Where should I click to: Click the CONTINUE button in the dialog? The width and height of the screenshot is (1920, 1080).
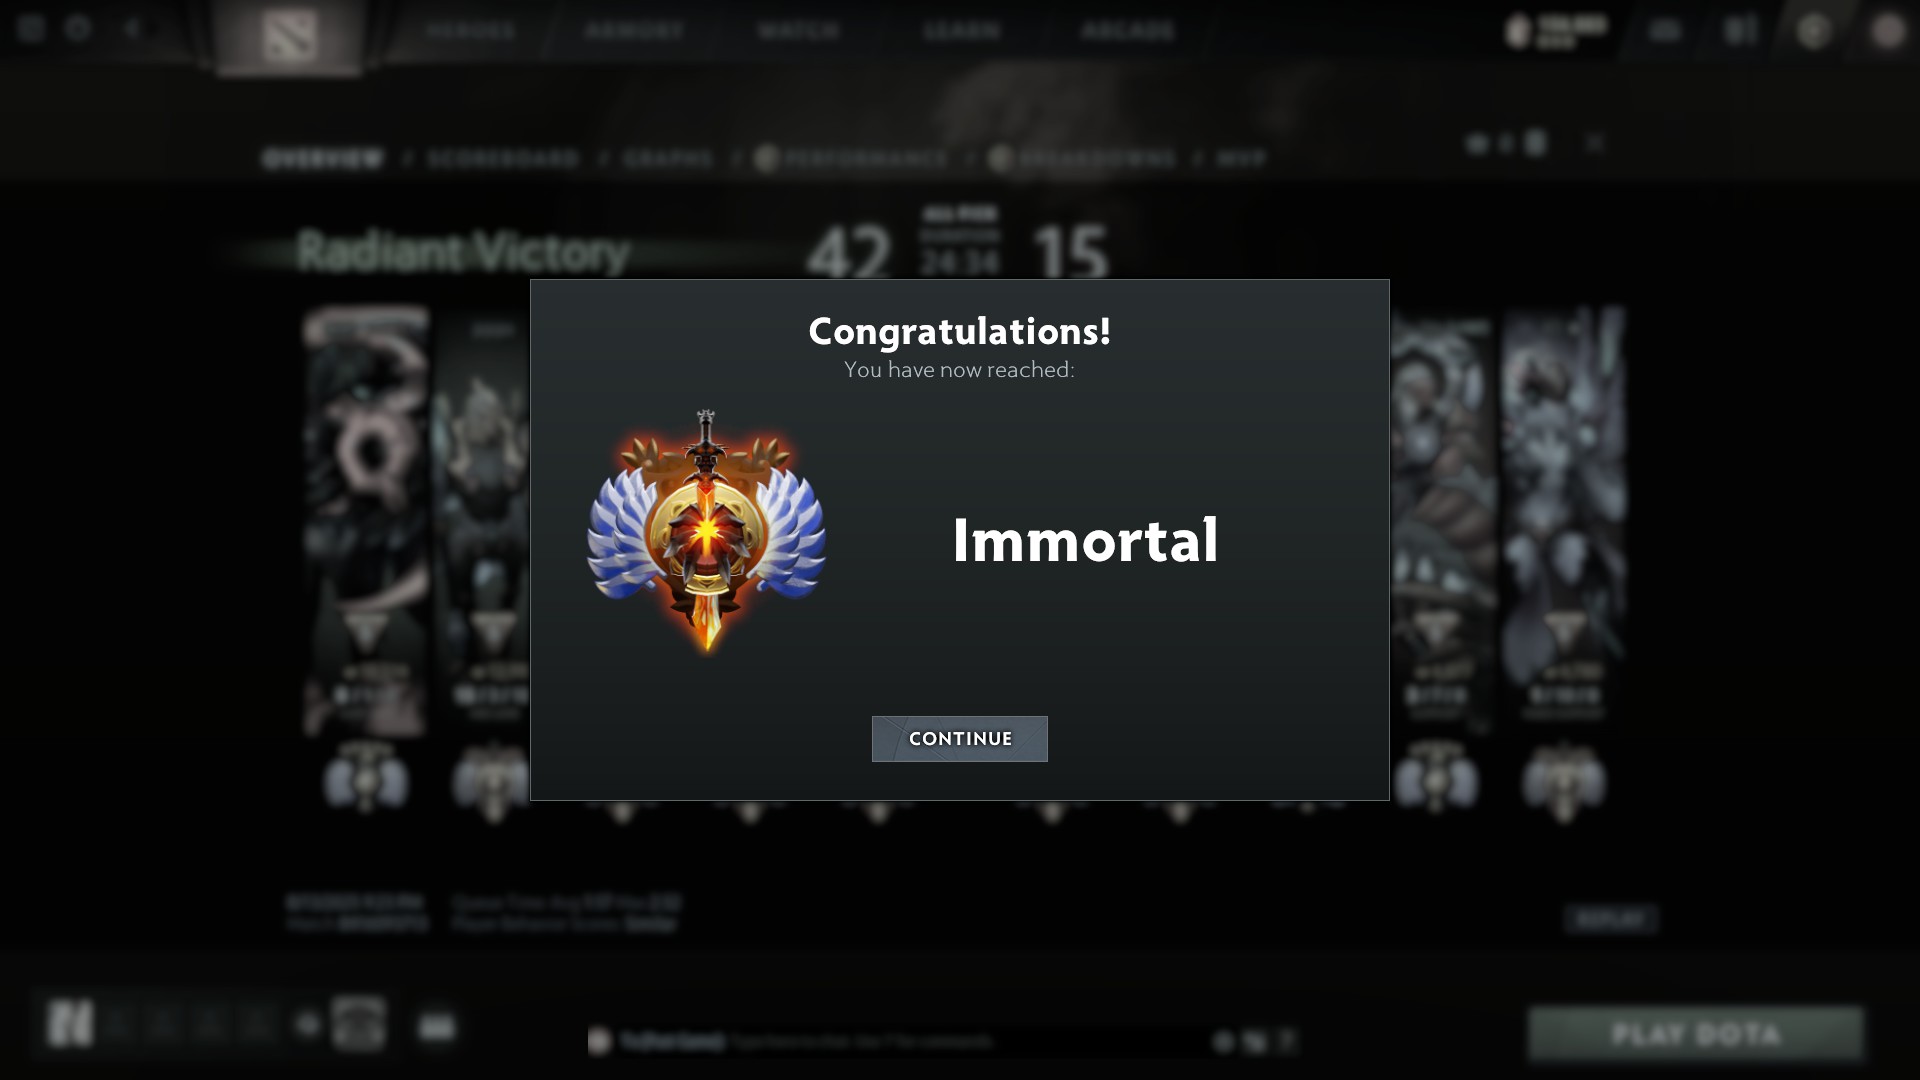tap(959, 739)
